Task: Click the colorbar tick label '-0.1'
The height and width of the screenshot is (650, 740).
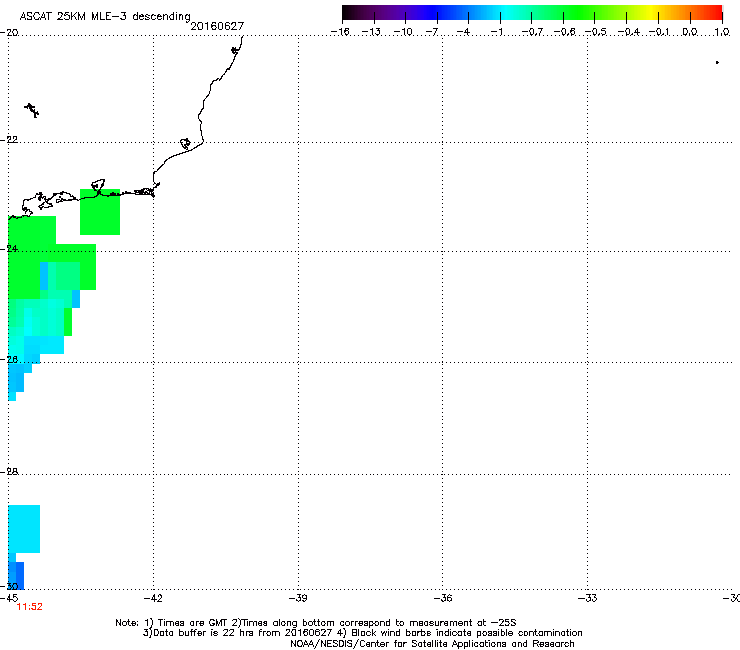Action: click(659, 32)
